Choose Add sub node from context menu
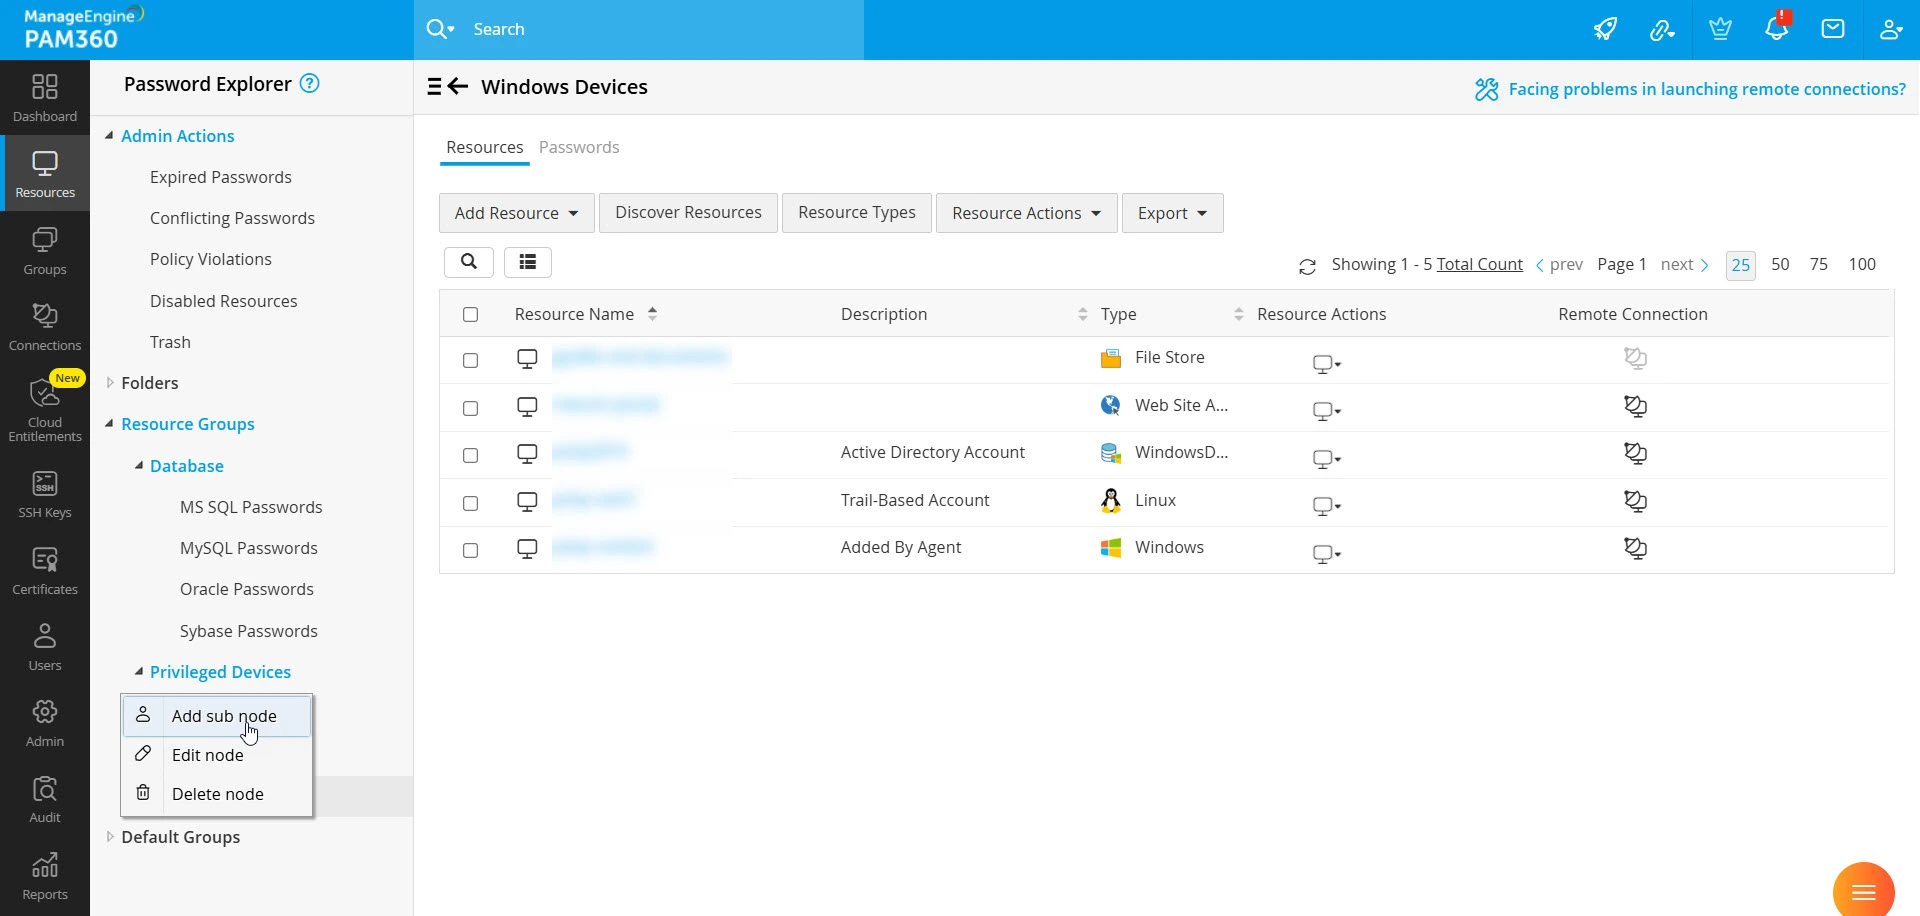 click(x=224, y=716)
